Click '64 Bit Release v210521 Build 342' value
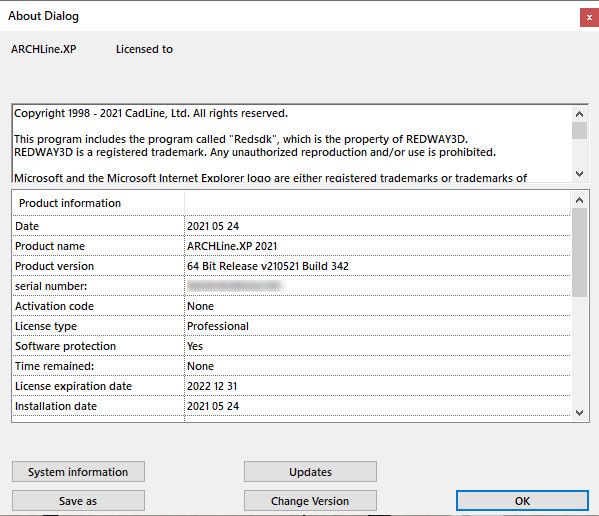 pos(268,266)
